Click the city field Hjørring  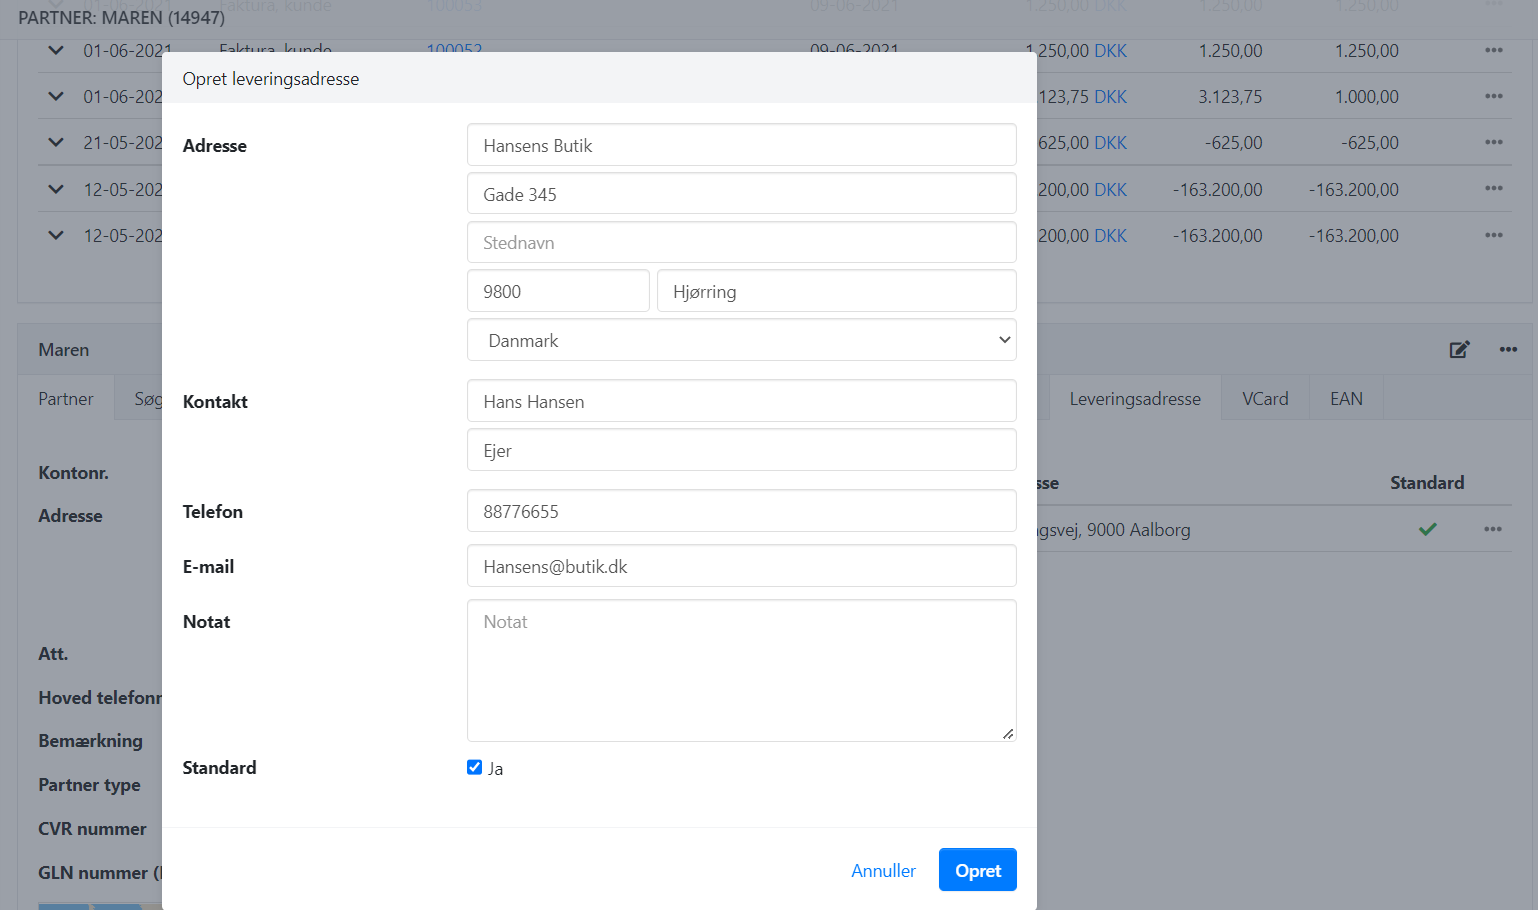[x=837, y=291]
